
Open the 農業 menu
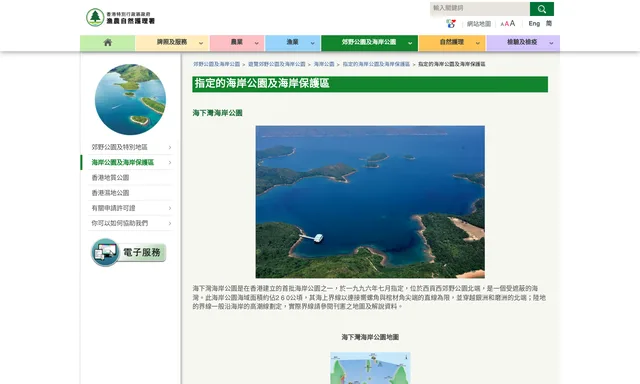(x=237, y=42)
